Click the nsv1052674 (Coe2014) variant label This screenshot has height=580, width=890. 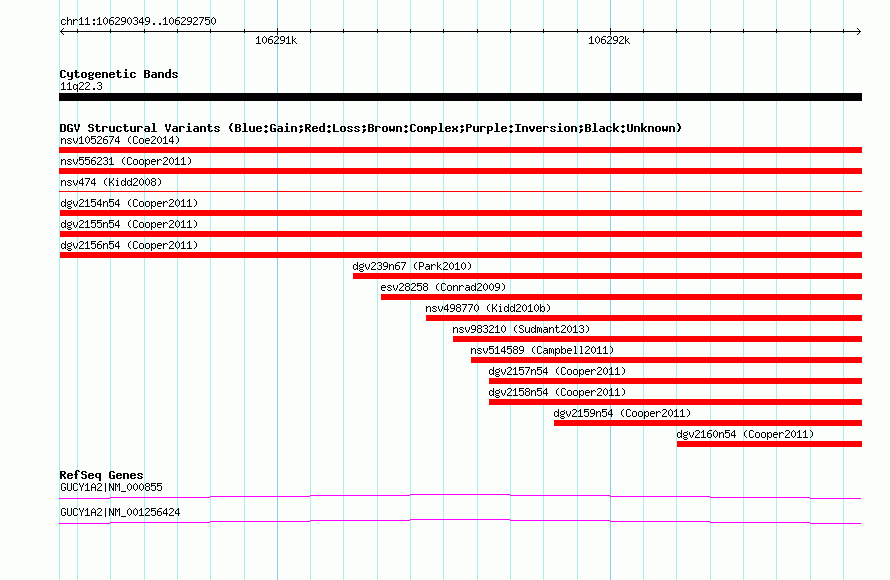pyautogui.click(x=120, y=140)
